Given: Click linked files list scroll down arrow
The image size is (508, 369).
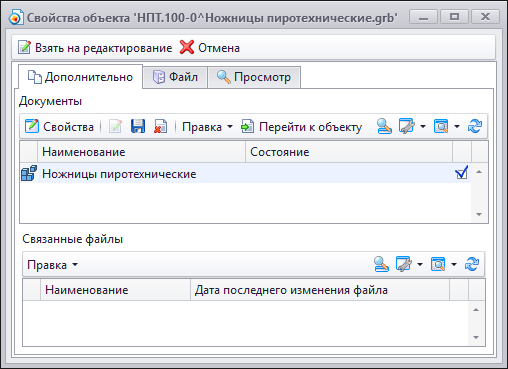Looking at the screenshot, I should [476, 337].
